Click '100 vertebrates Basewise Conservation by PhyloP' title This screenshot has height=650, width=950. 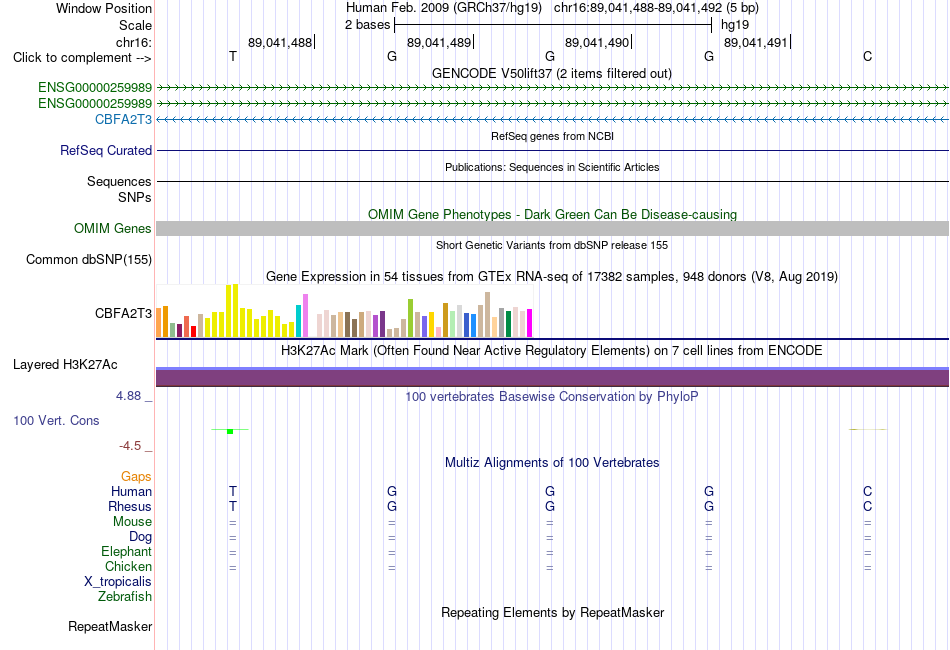click(x=552, y=397)
